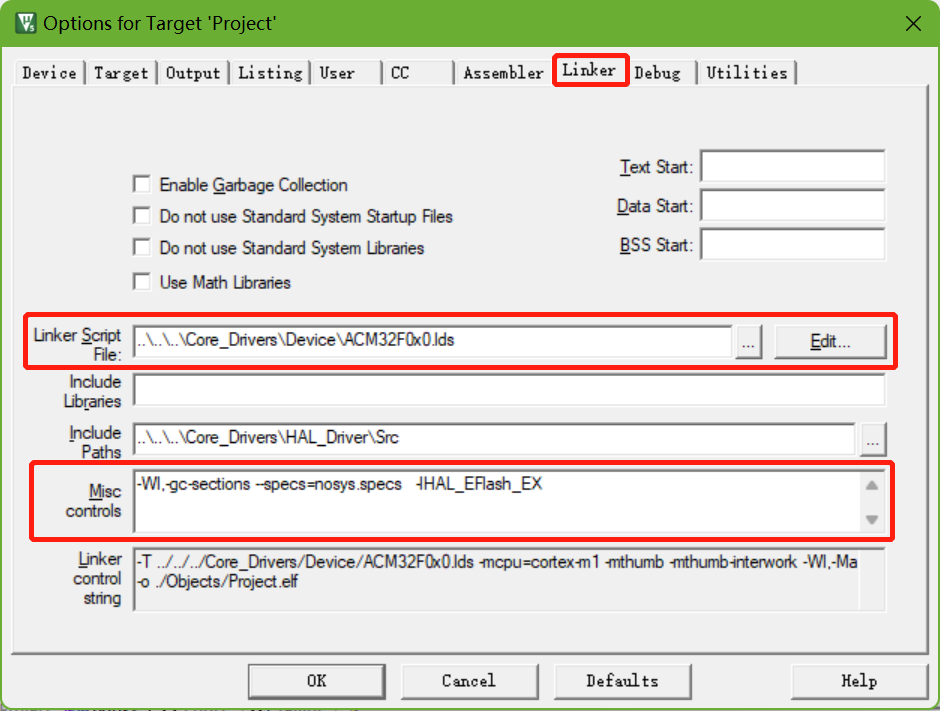
Task: Click the Defaults button
Action: [622, 681]
